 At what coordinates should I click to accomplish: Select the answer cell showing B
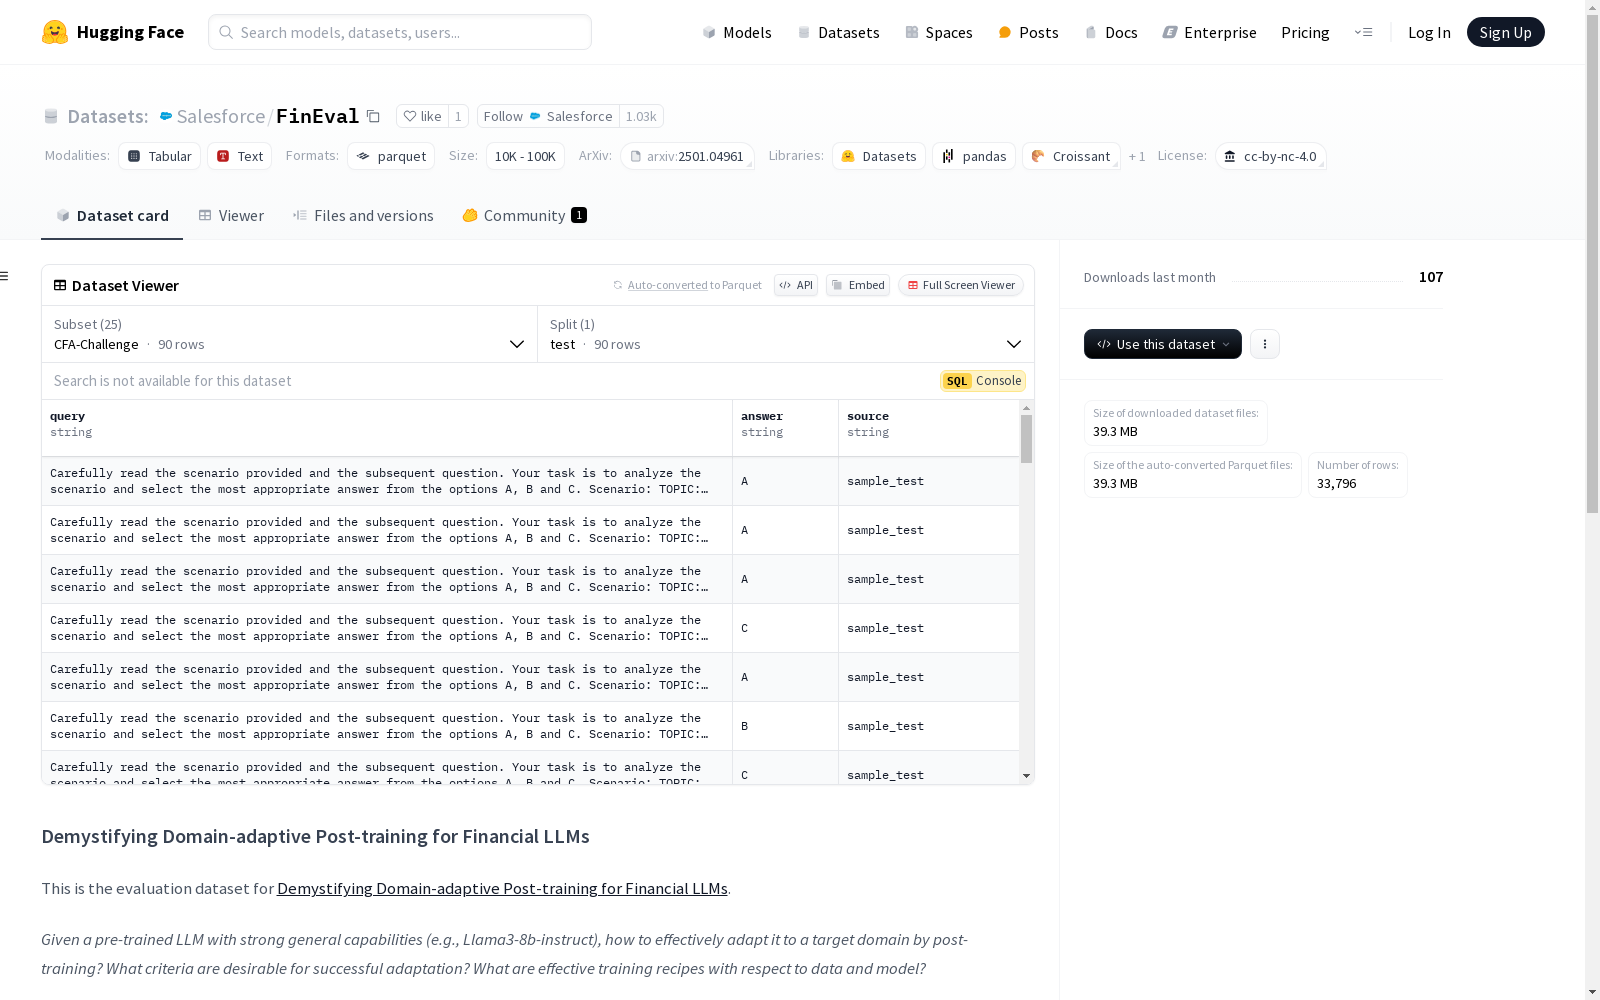pos(785,726)
